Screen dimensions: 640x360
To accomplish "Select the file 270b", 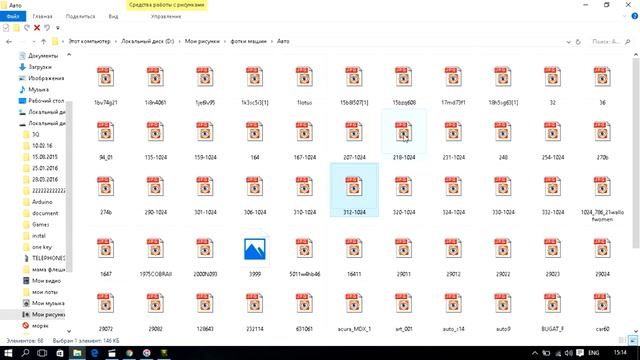I will point(602,140).
